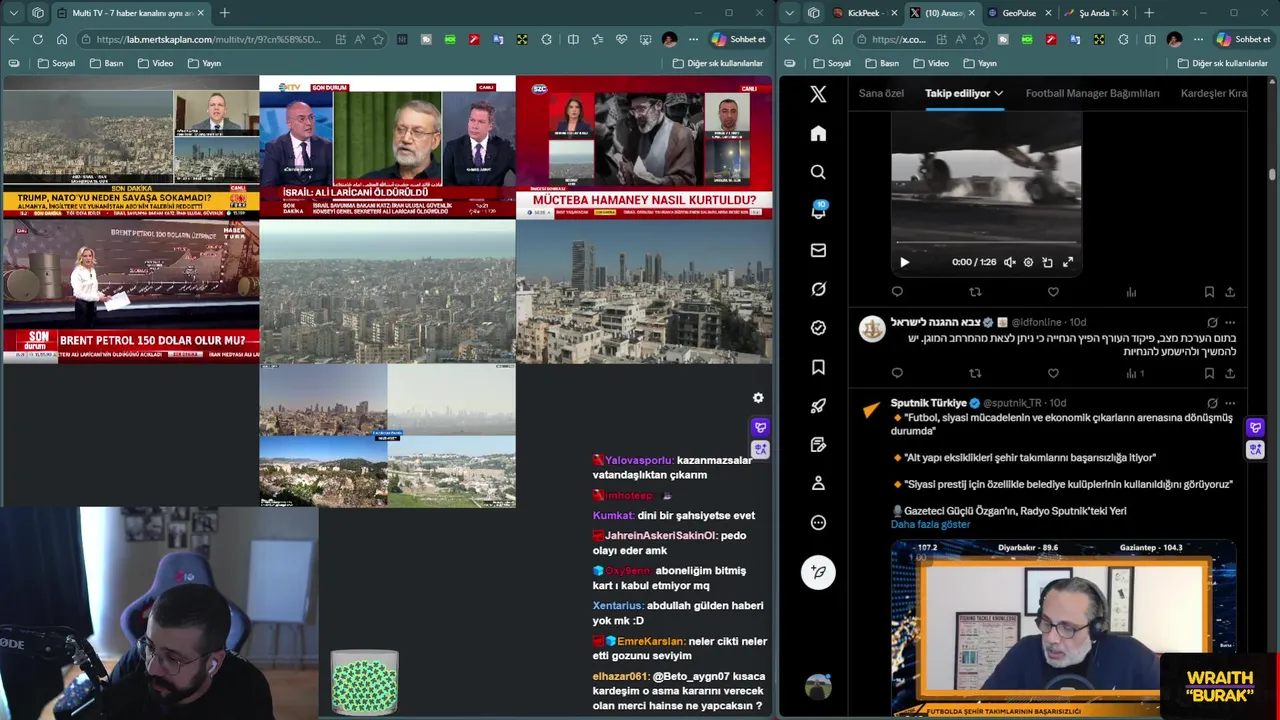Seek on the tweet video progress bar
1280x720 pixels.
click(x=985, y=243)
